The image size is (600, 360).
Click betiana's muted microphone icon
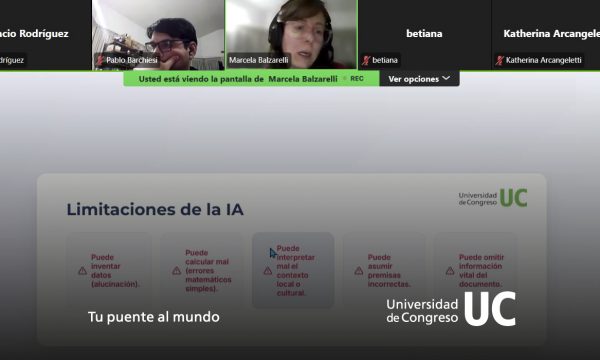click(x=366, y=60)
